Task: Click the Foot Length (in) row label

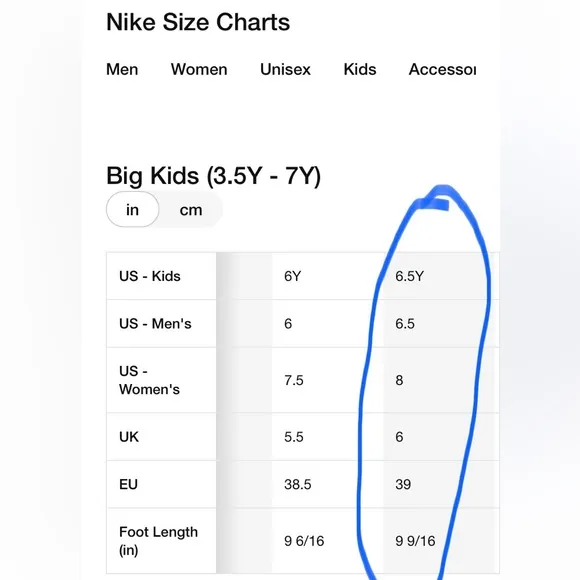Action: pyautogui.click(x=158, y=541)
